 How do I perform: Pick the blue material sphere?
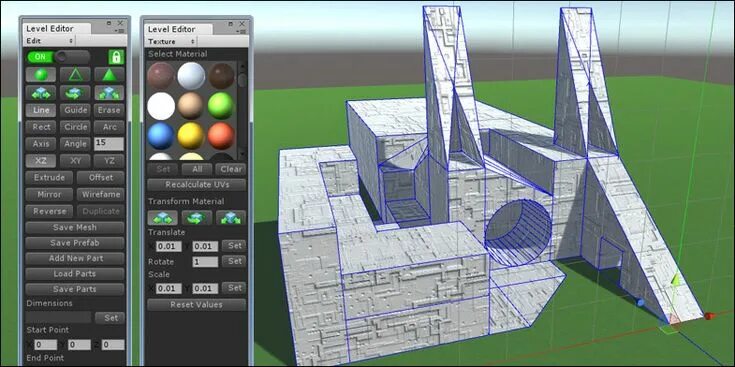pos(161,136)
